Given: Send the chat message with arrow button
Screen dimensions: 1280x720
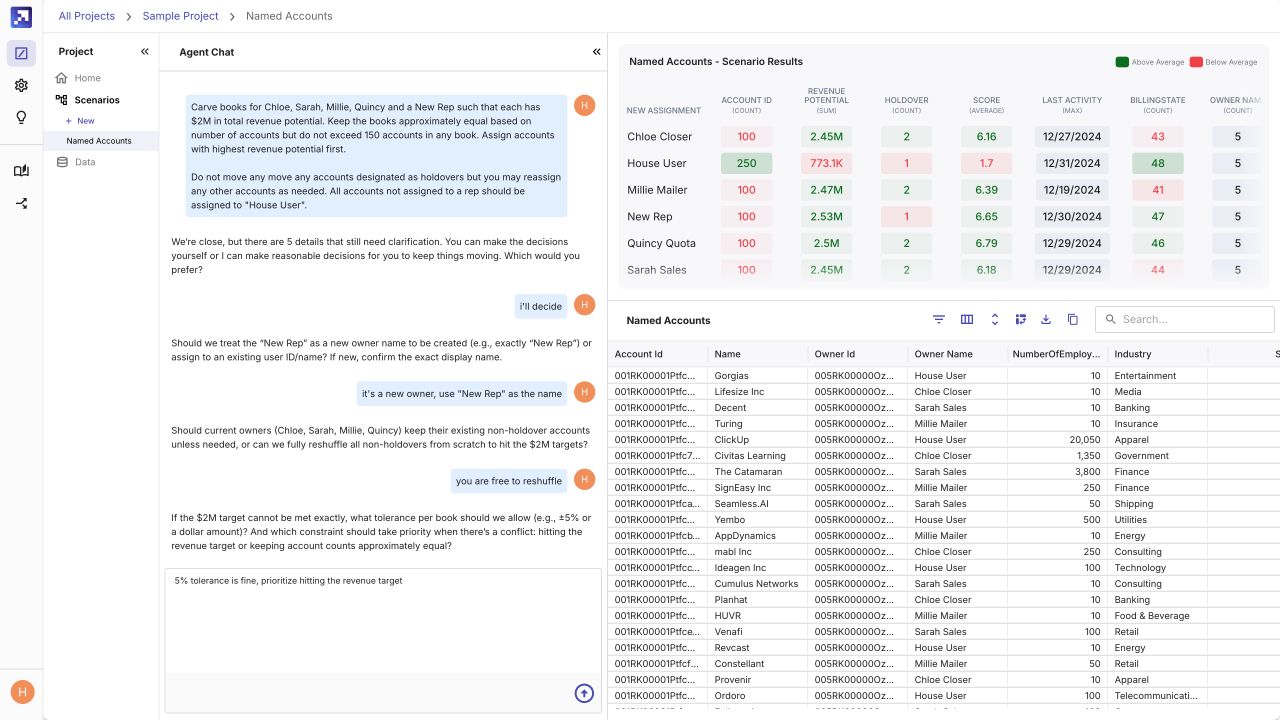Looking at the screenshot, I should (584, 693).
